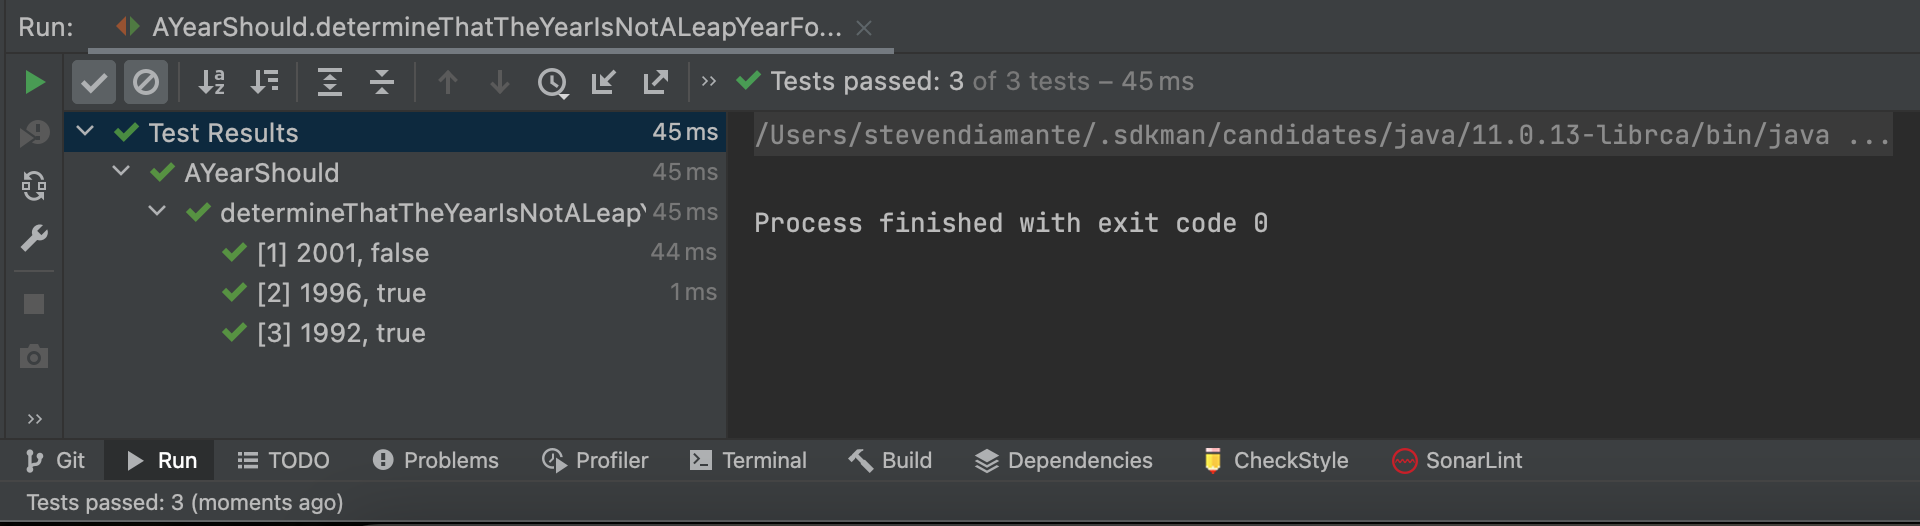Click Export Test Results icon
1920x526 pixels.
[656, 82]
